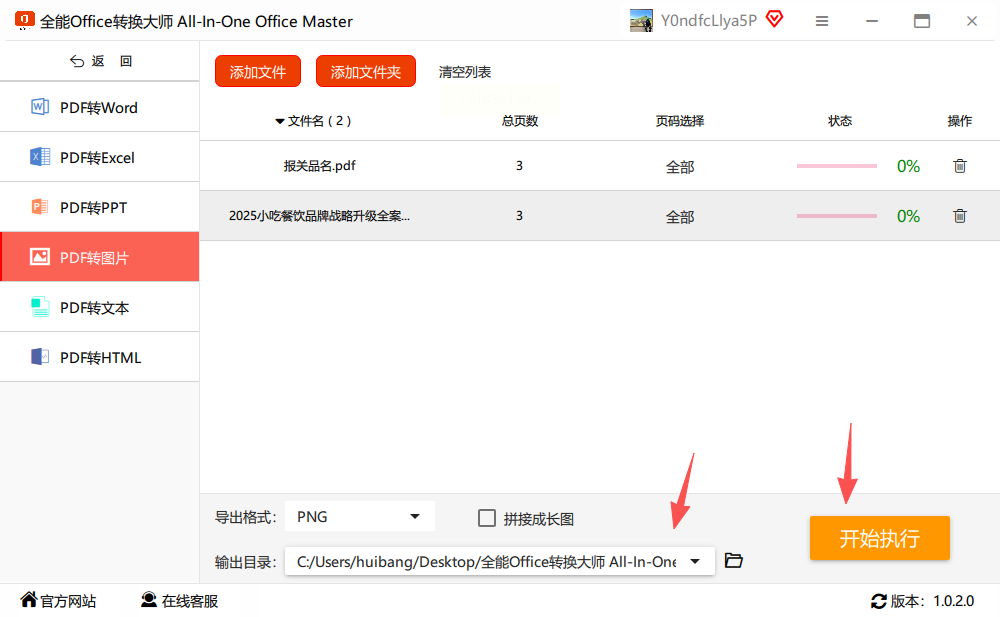
Task: Start conversion with 开始执行 button
Action: tap(879, 538)
